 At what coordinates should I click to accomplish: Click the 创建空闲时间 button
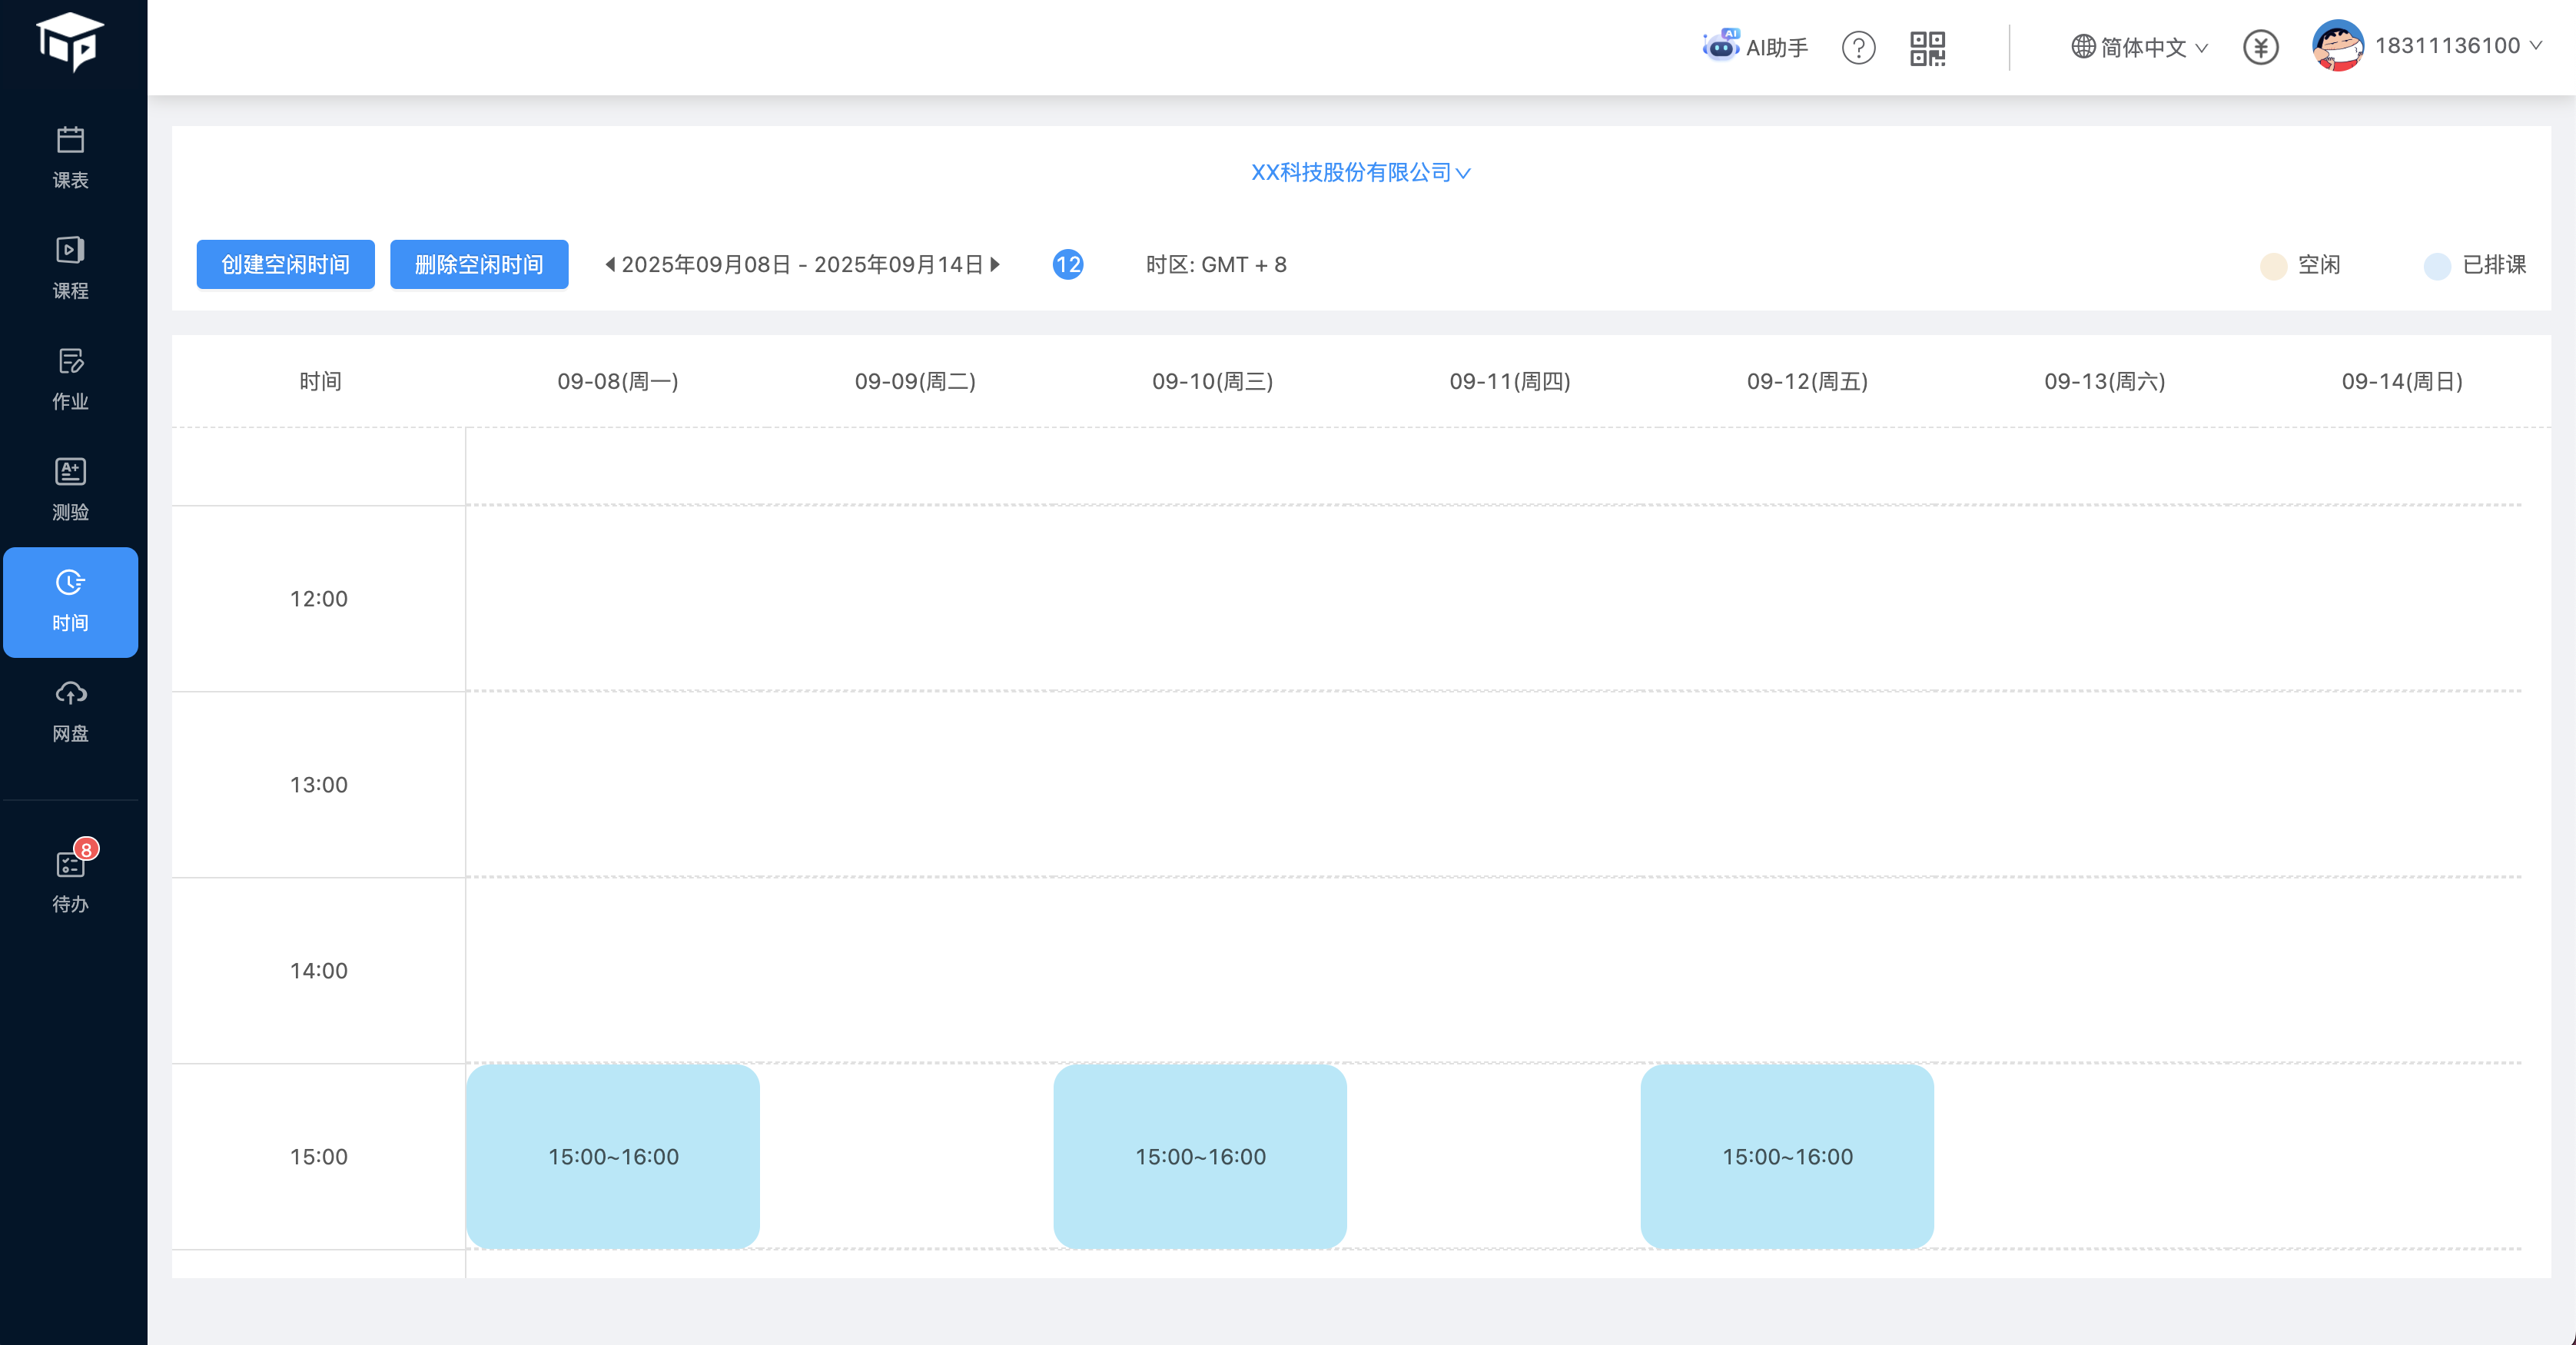285,264
